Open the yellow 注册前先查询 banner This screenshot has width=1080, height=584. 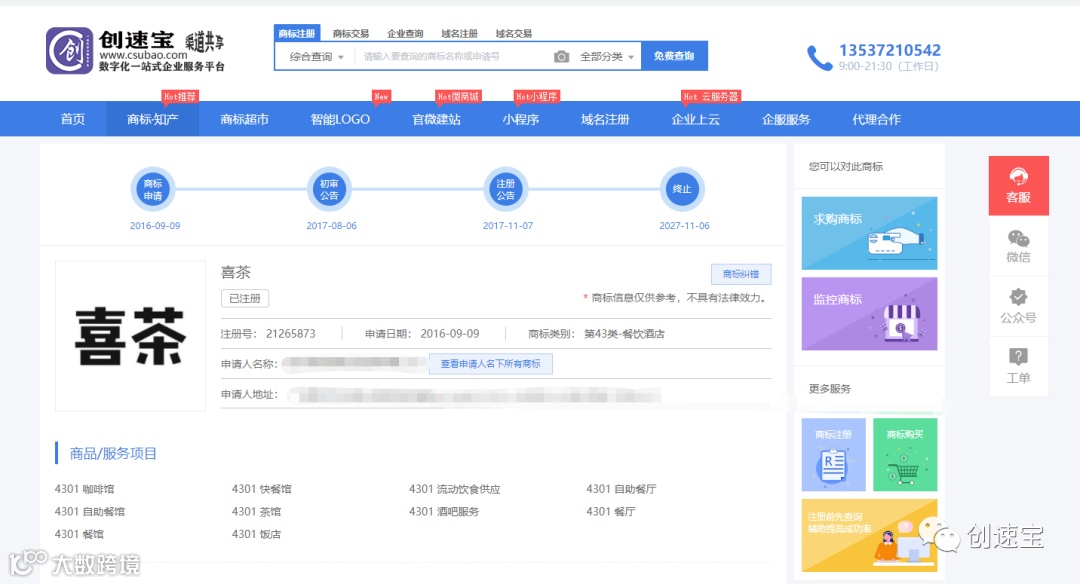pyautogui.click(x=869, y=535)
